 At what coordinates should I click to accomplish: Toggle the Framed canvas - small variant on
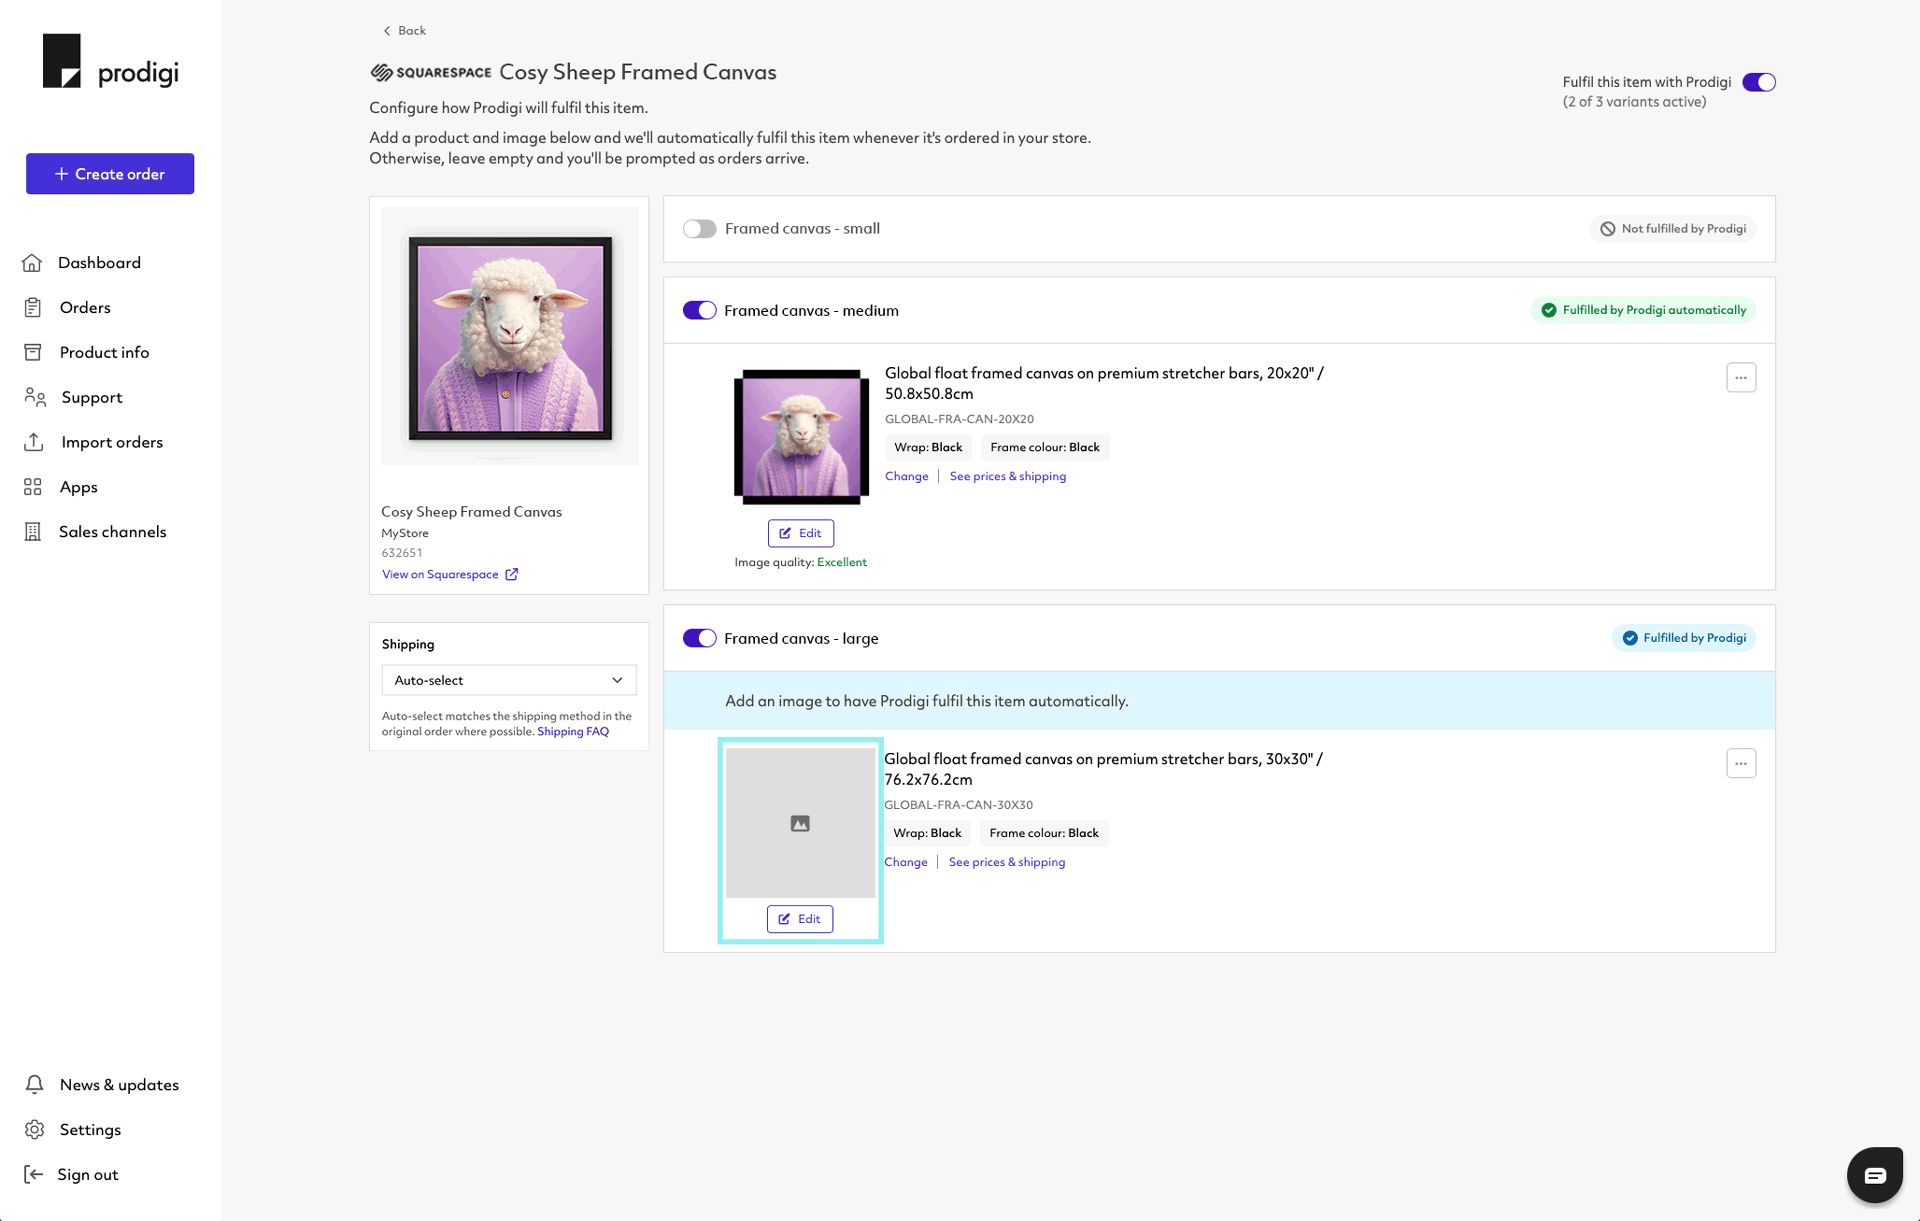(x=698, y=228)
